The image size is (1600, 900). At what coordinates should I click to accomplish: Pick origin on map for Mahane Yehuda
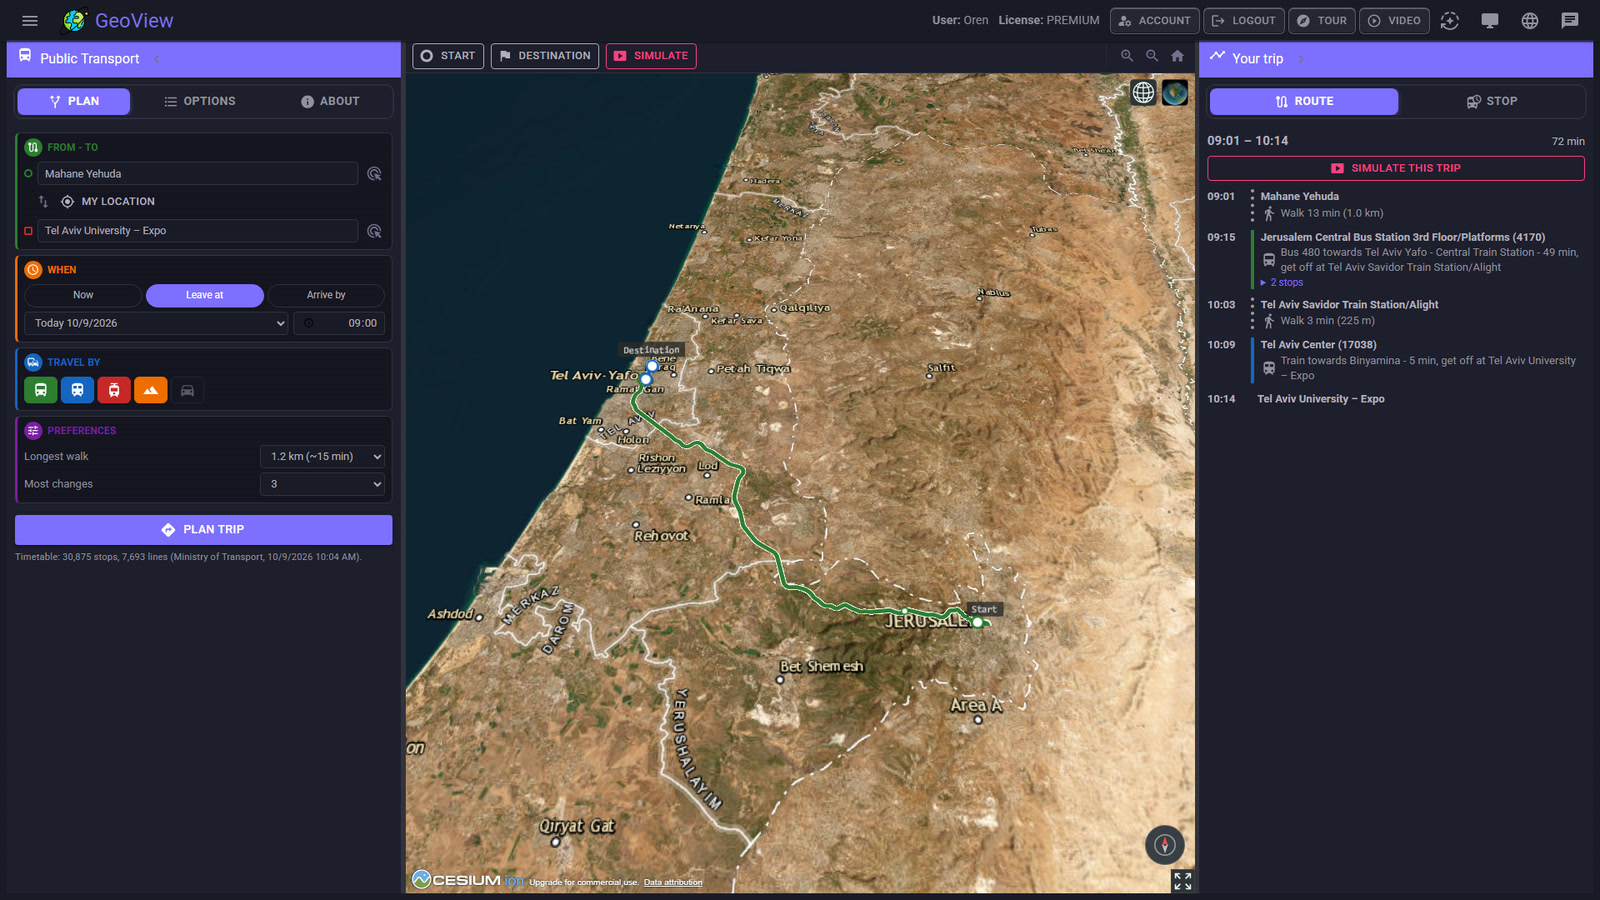[374, 174]
